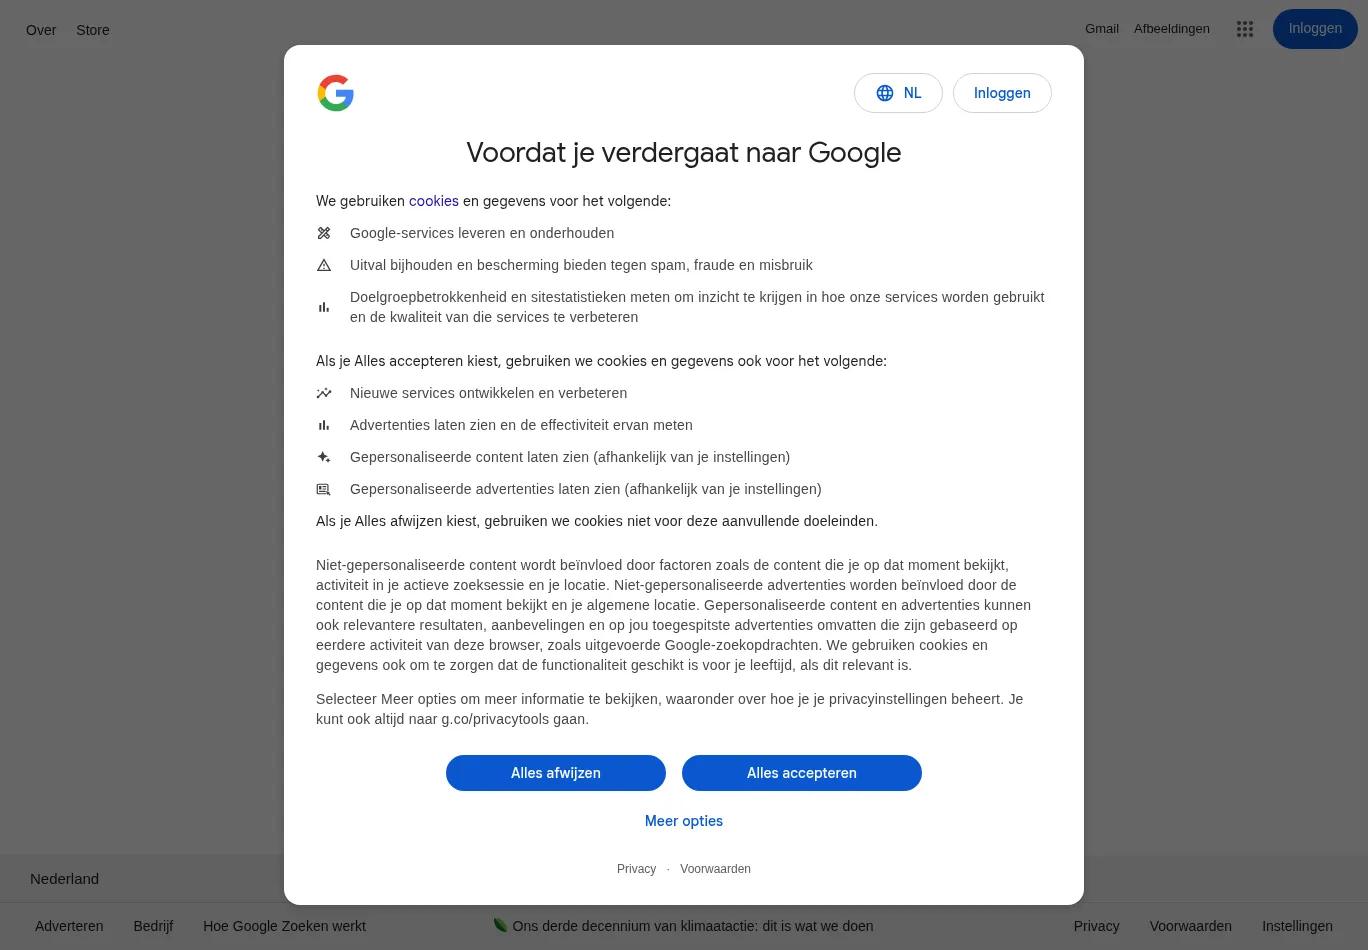Click warning triangle icon beside Uitval bijhouden
Image resolution: width=1368 pixels, height=950 pixels.
[x=324, y=265]
